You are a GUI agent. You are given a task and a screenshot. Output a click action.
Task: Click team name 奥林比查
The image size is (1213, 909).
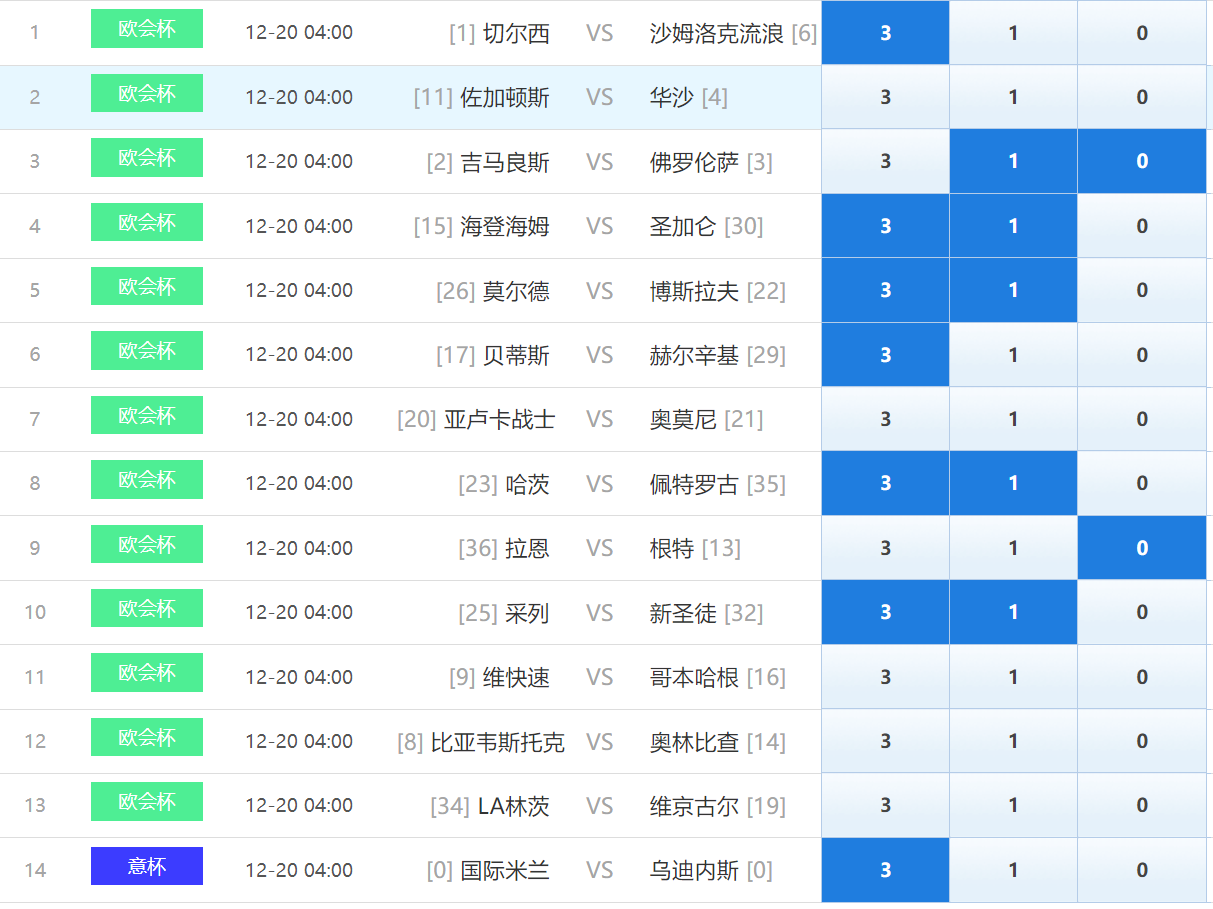click(x=695, y=742)
